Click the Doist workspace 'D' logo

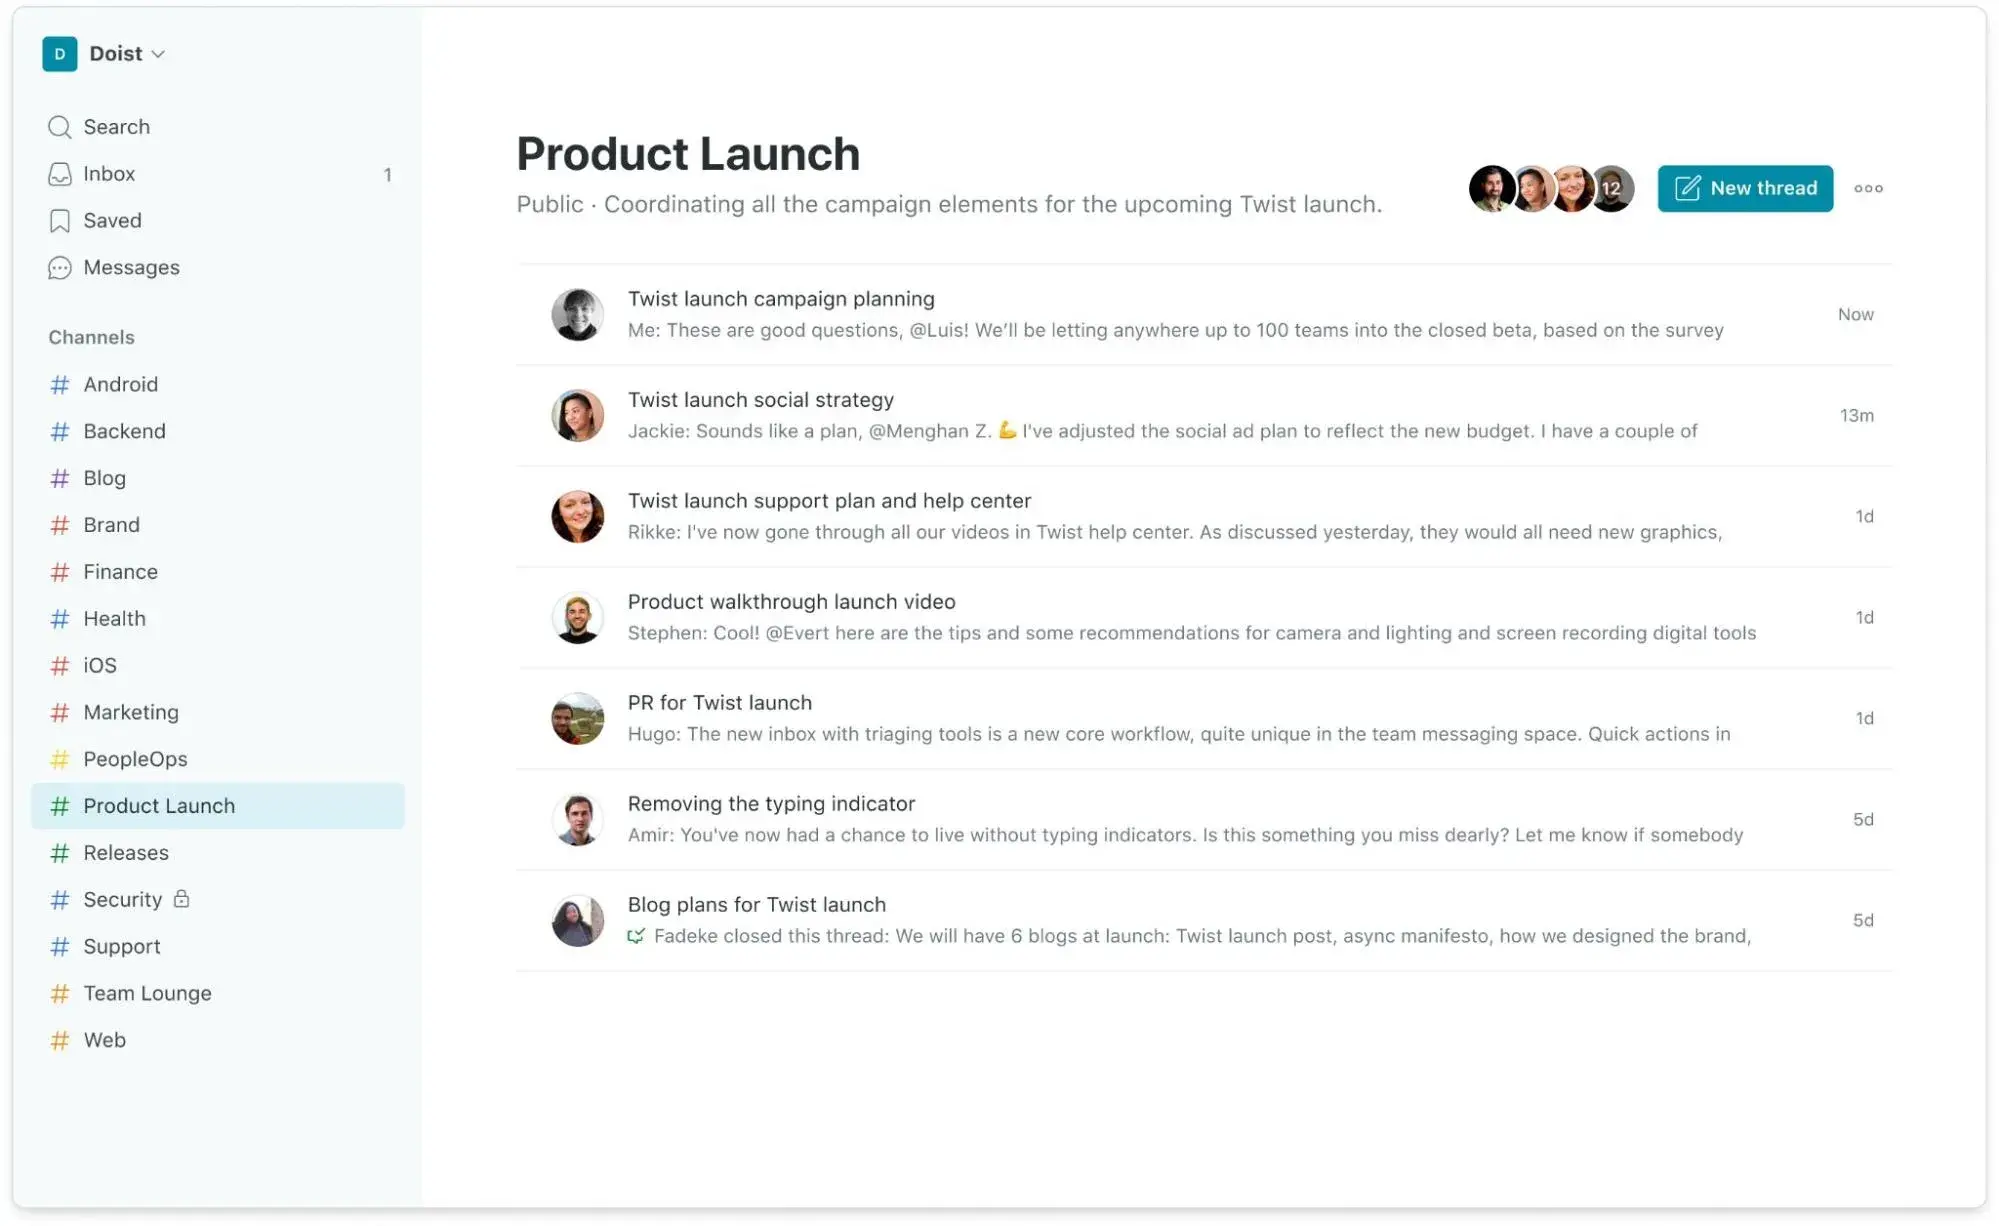pyautogui.click(x=59, y=54)
